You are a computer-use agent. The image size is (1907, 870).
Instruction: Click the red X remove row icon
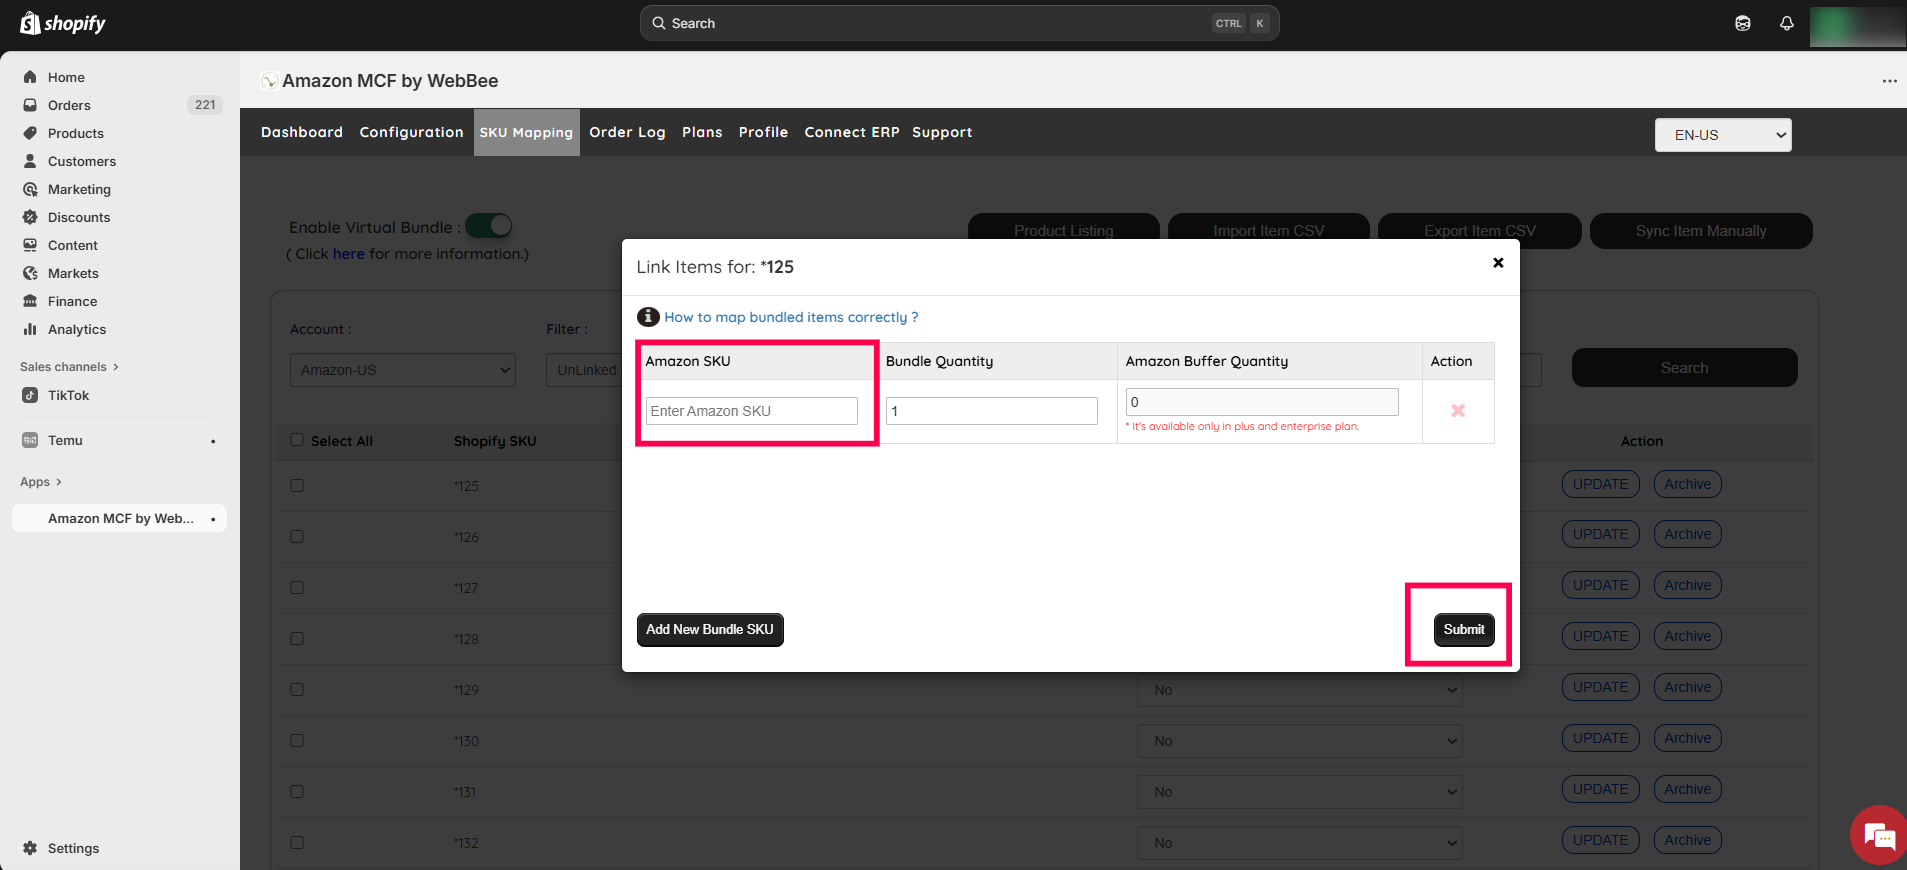coord(1458,411)
